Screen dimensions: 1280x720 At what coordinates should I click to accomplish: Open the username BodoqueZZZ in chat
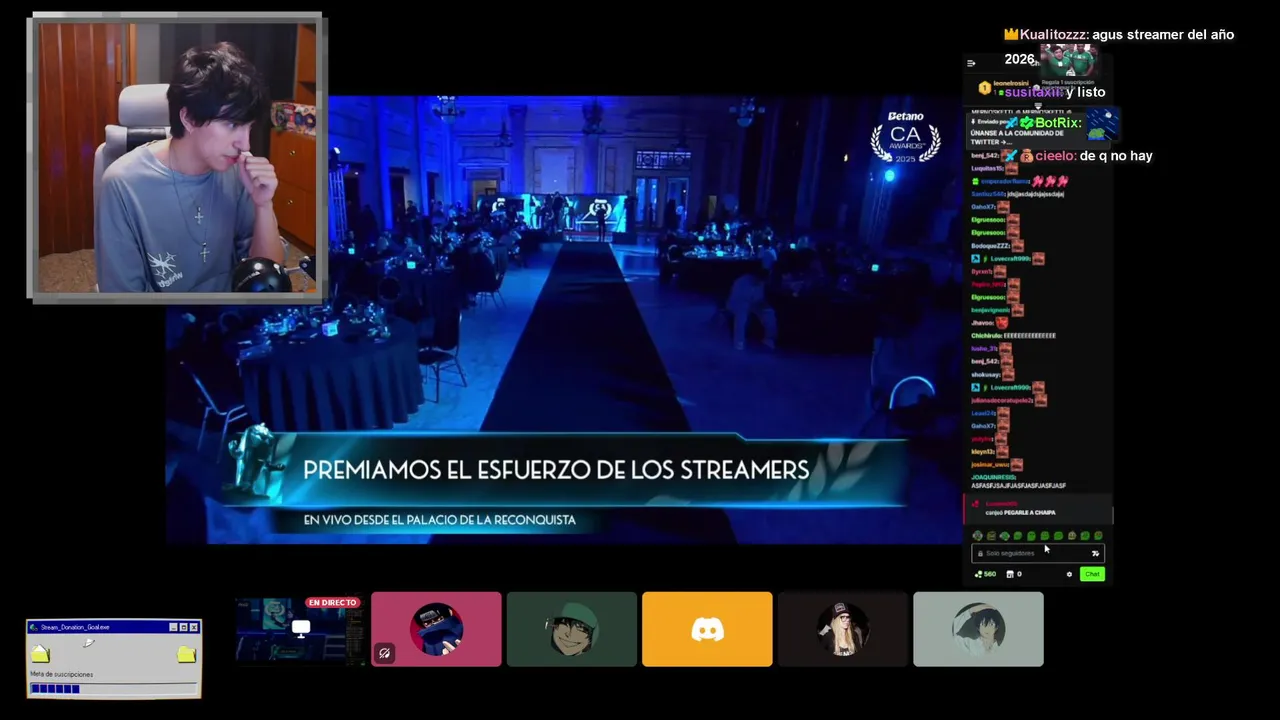click(990, 245)
